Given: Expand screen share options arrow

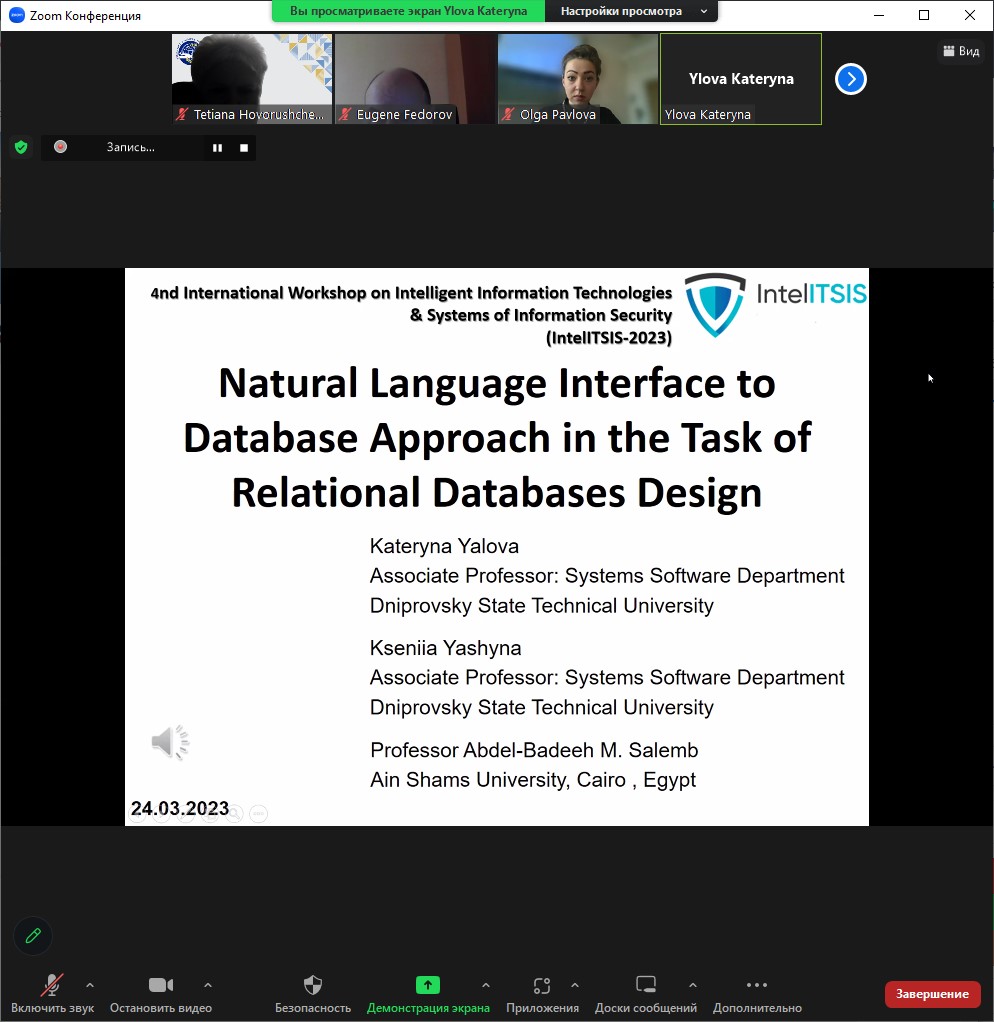Looking at the screenshot, I should pyautogui.click(x=486, y=985).
